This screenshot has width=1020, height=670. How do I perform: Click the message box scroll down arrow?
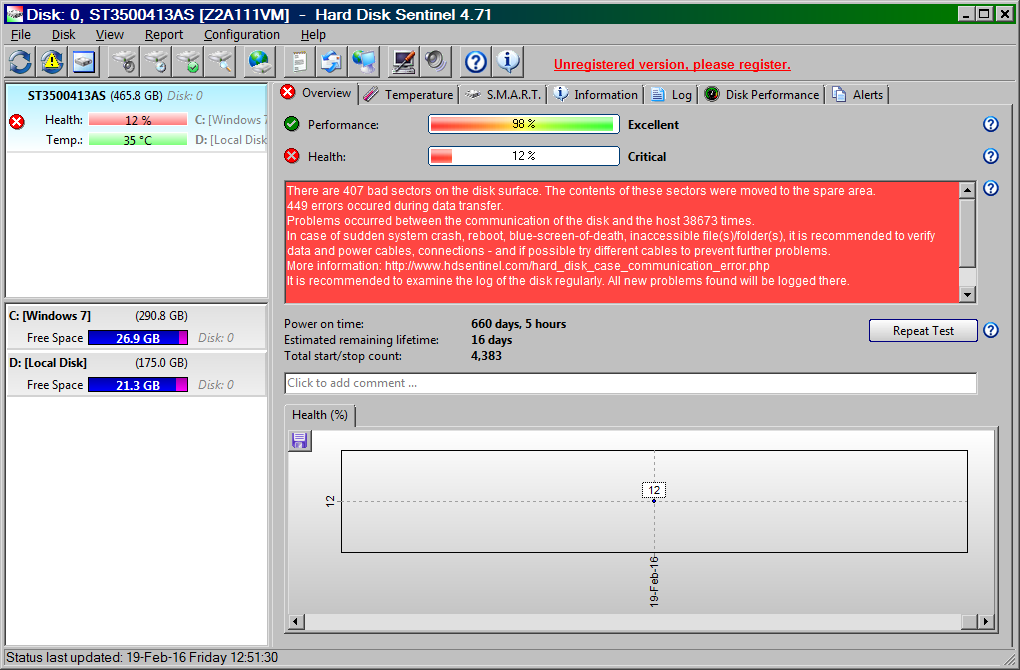(x=967, y=295)
